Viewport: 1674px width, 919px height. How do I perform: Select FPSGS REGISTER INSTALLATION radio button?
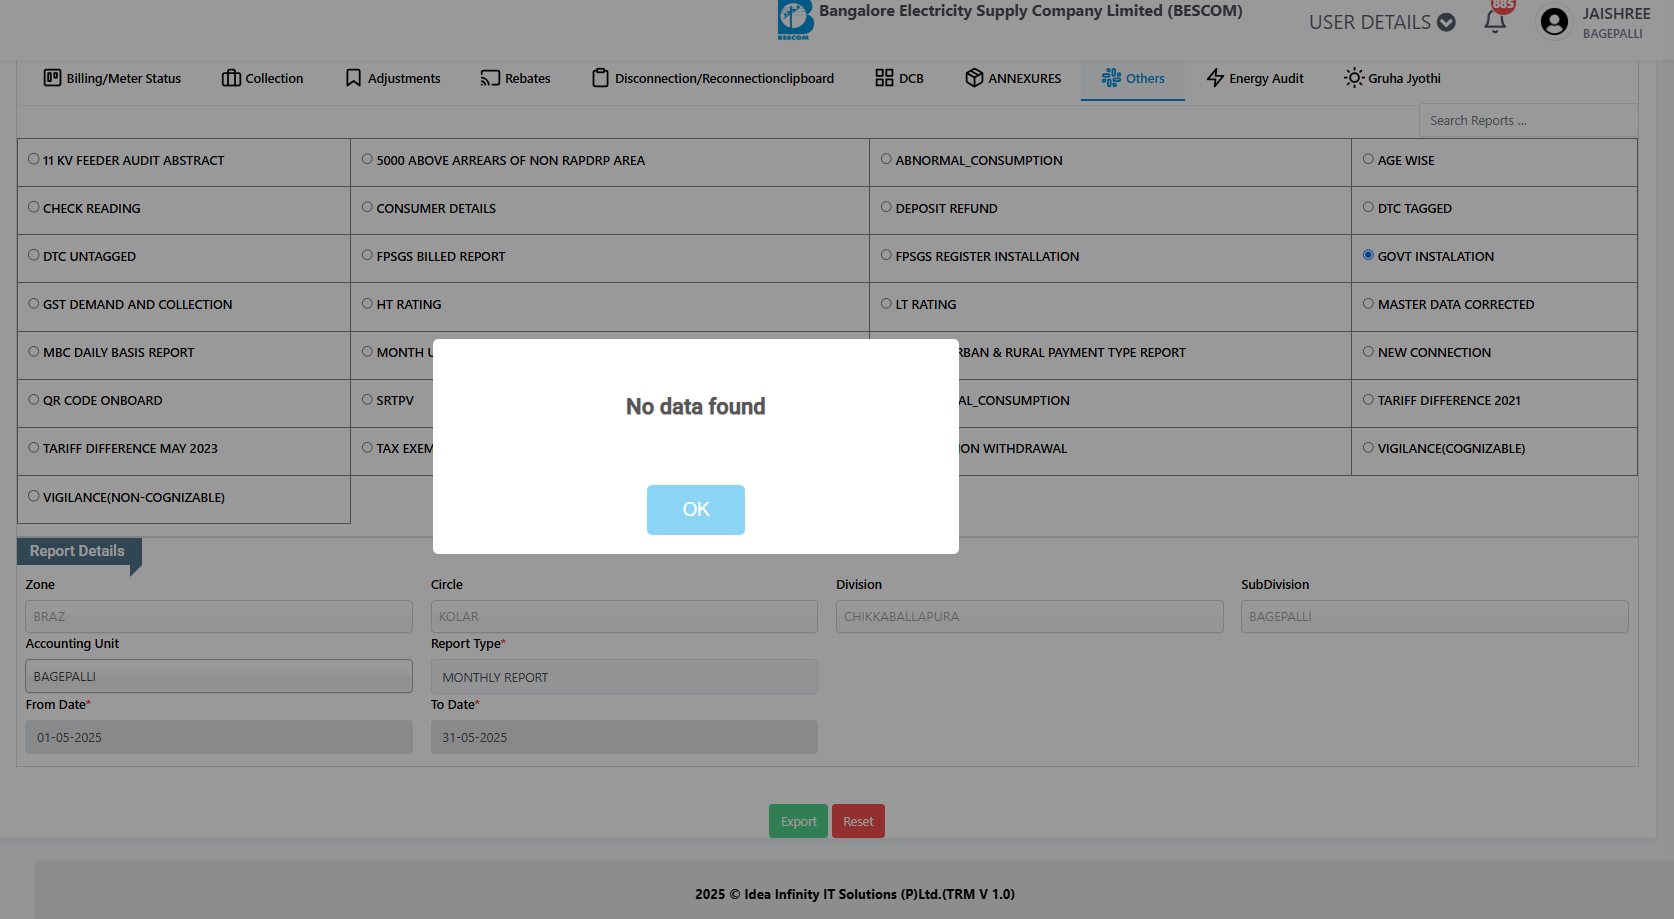886,255
